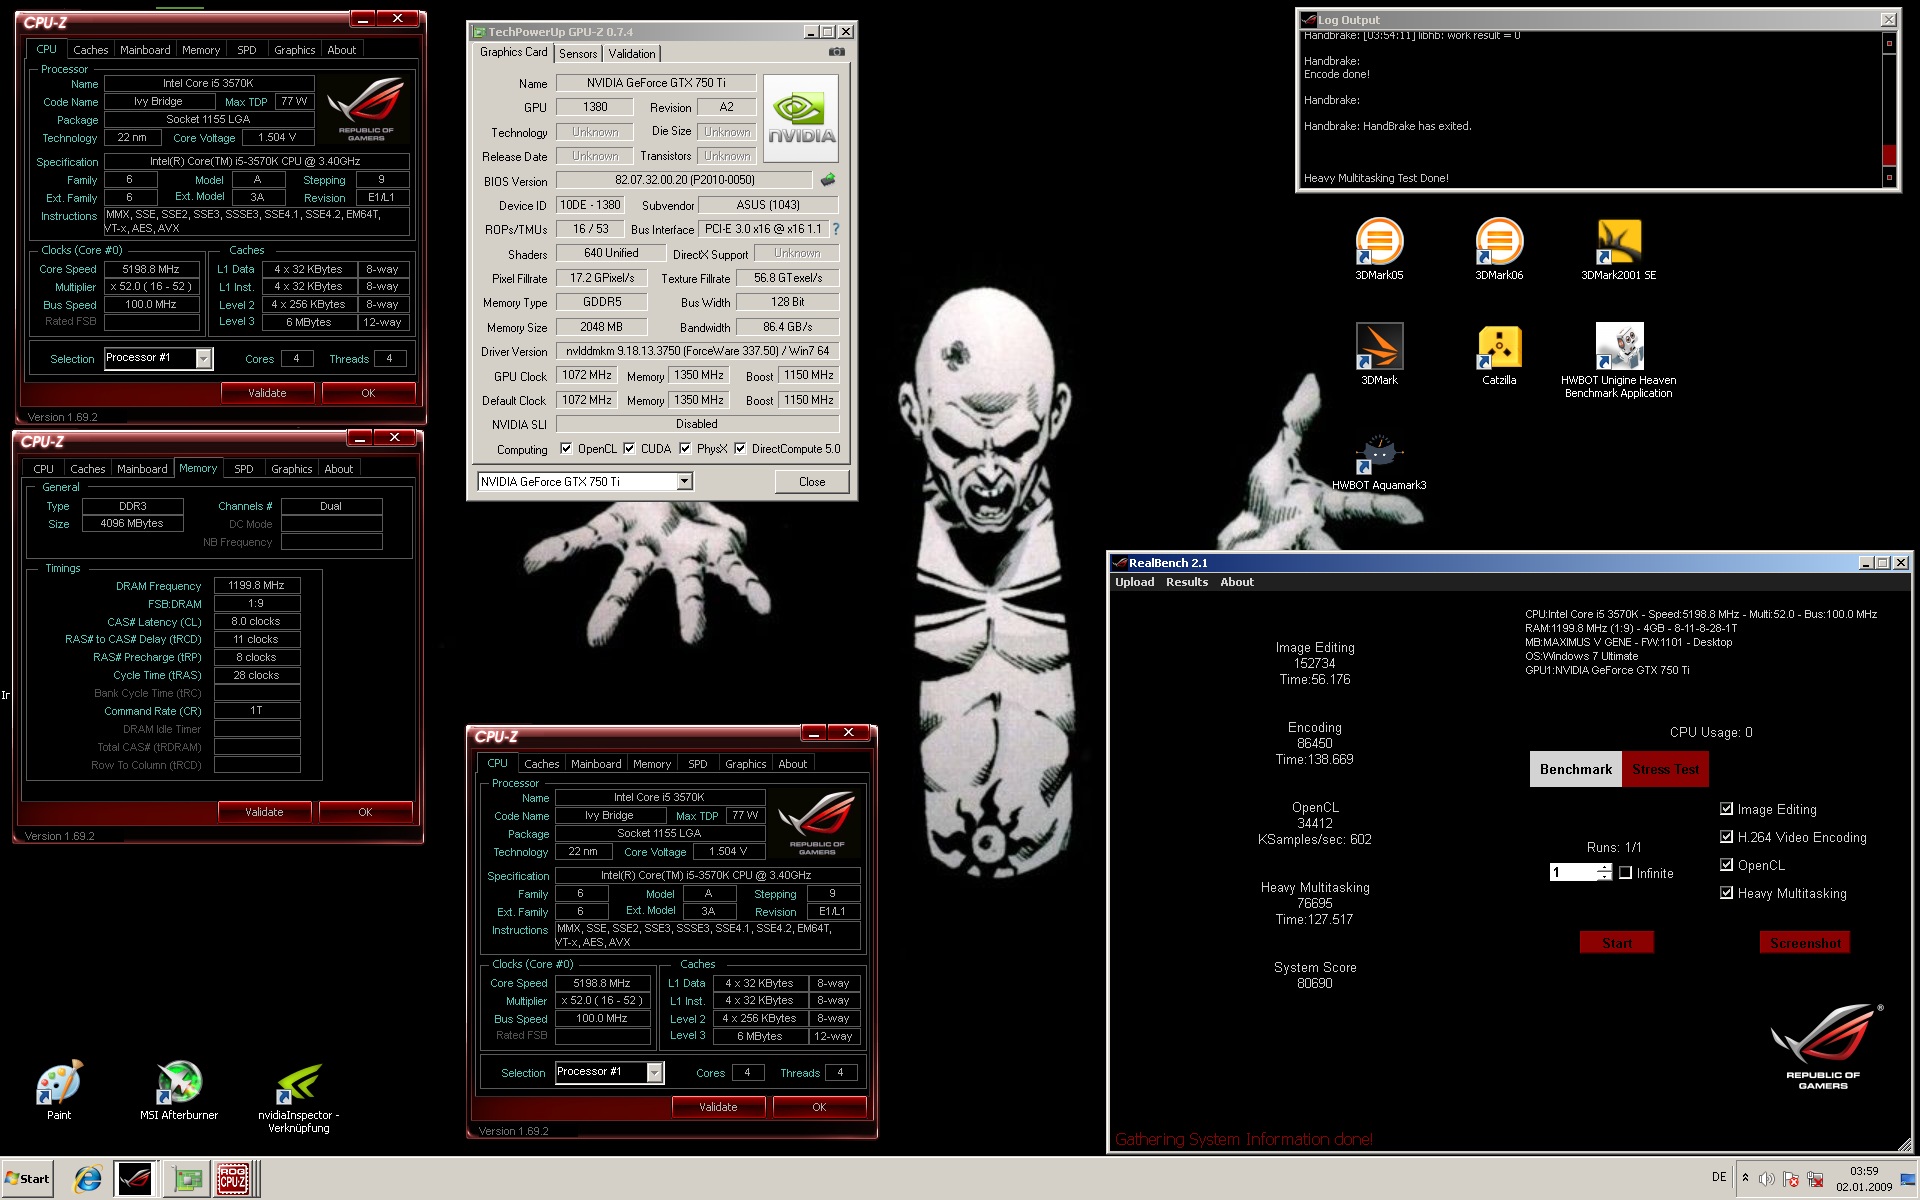
Task: Click Validate in the bottom CPU-Z window
Action: click(718, 1107)
